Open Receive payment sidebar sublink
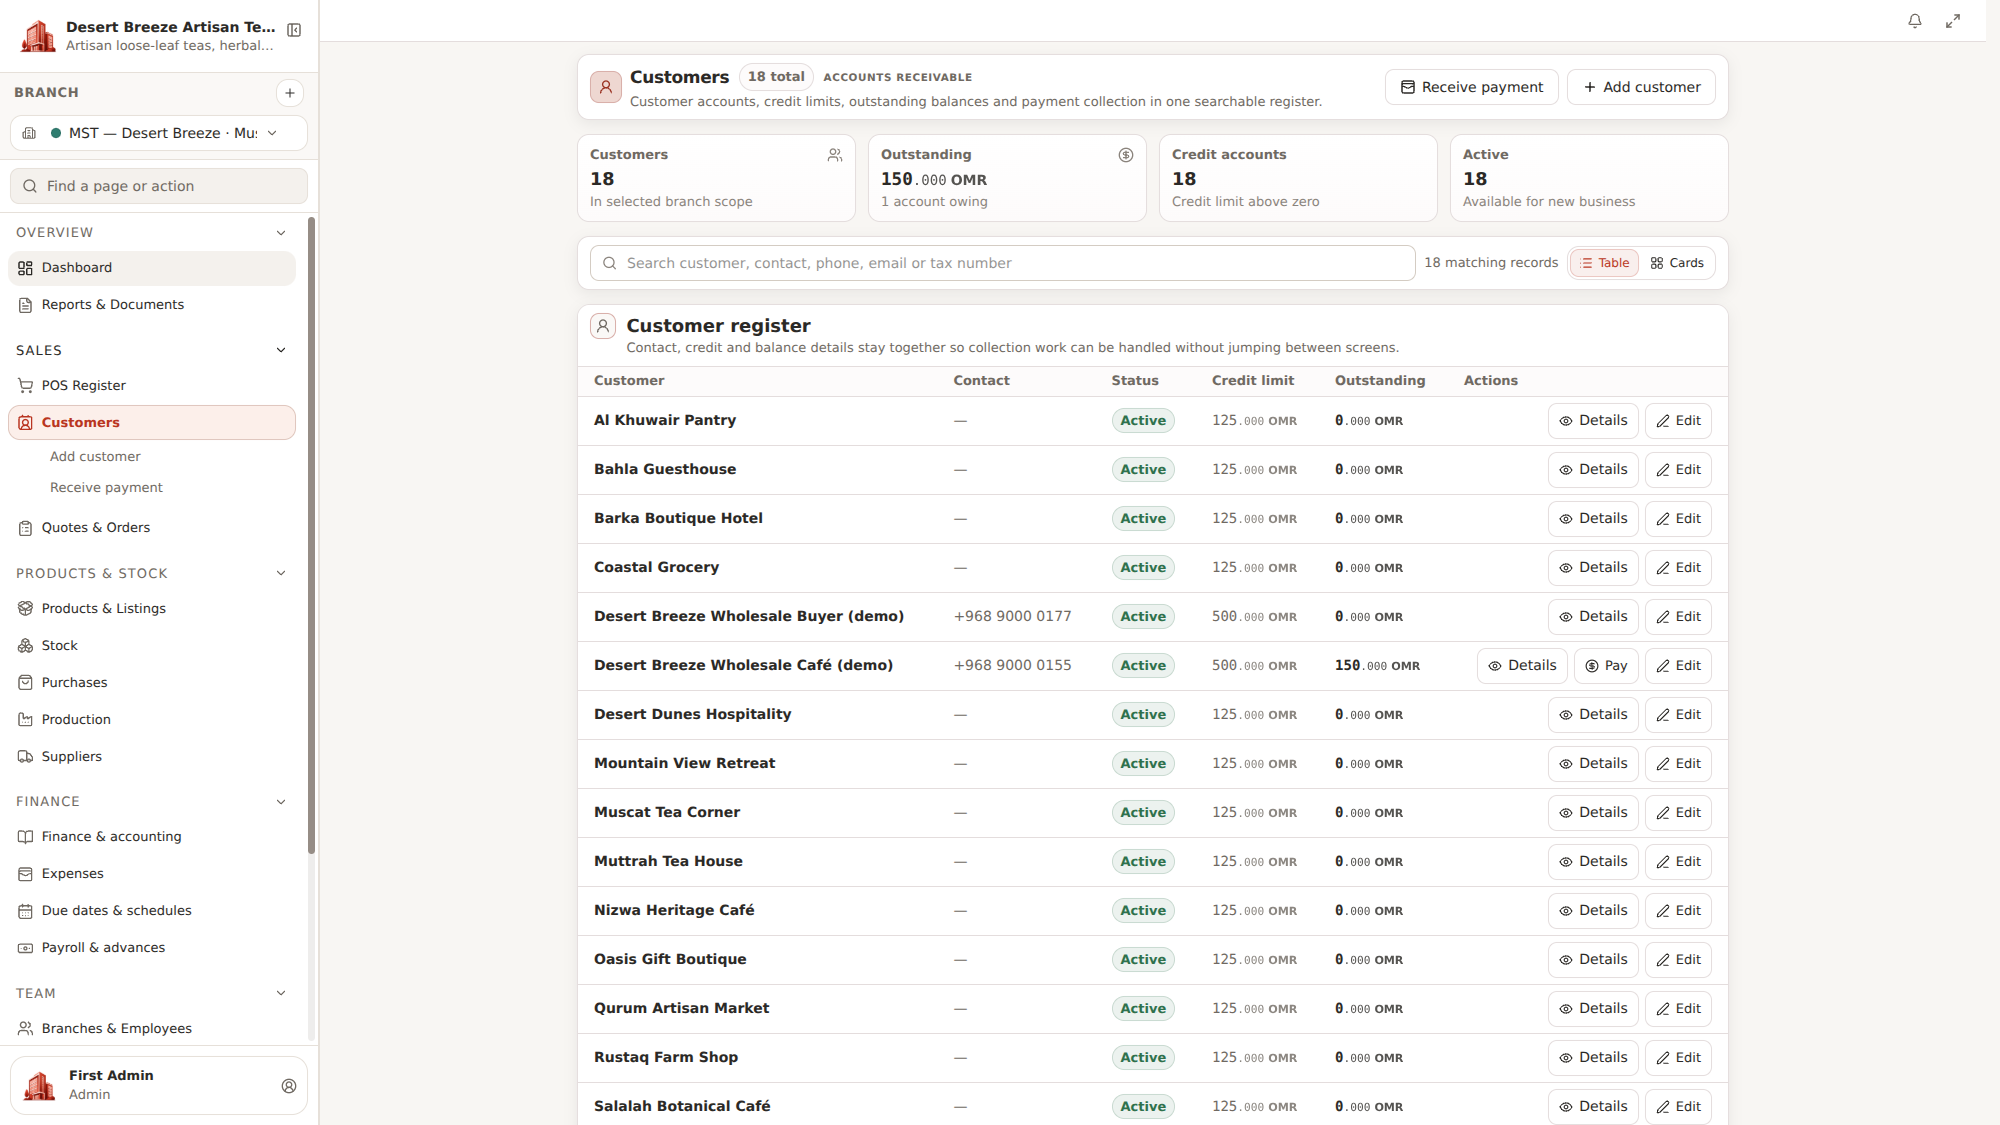This screenshot has height=1125, width=2000. tap(106, 488)
